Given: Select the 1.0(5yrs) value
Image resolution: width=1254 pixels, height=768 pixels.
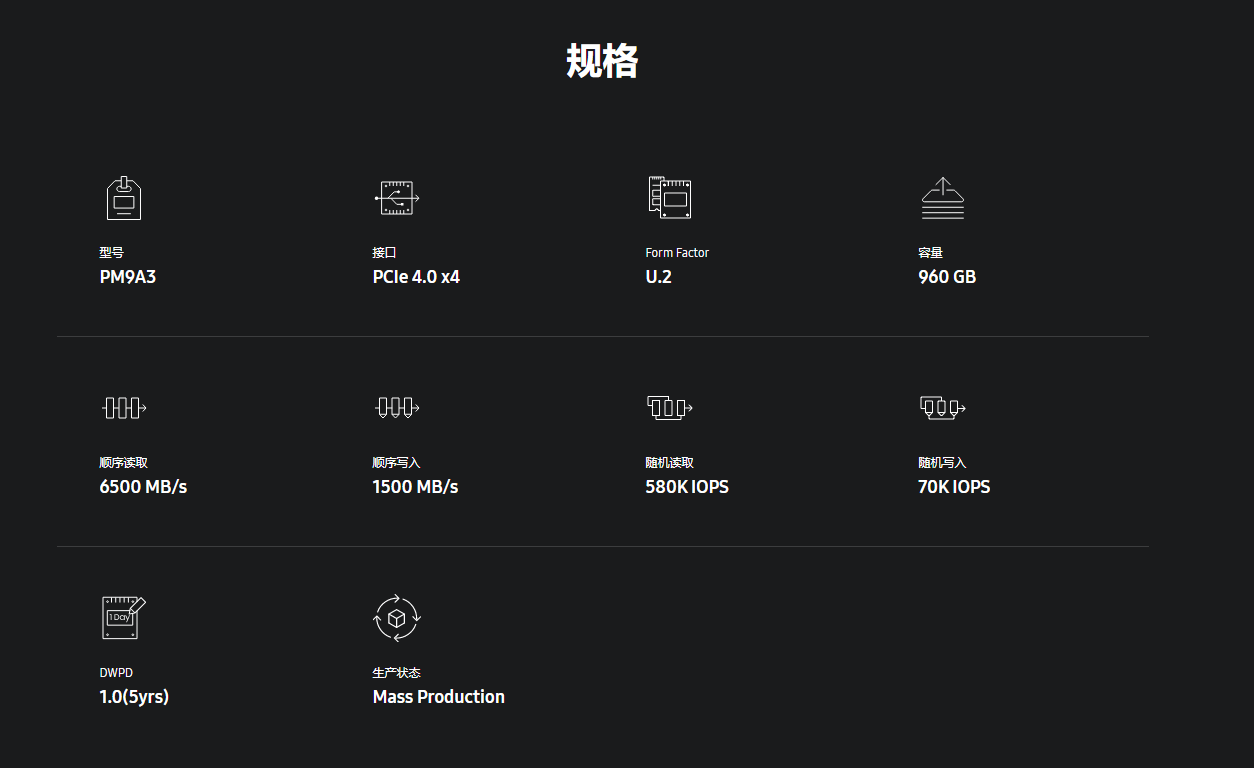Looking at the screenshot, I should (134, 697).
